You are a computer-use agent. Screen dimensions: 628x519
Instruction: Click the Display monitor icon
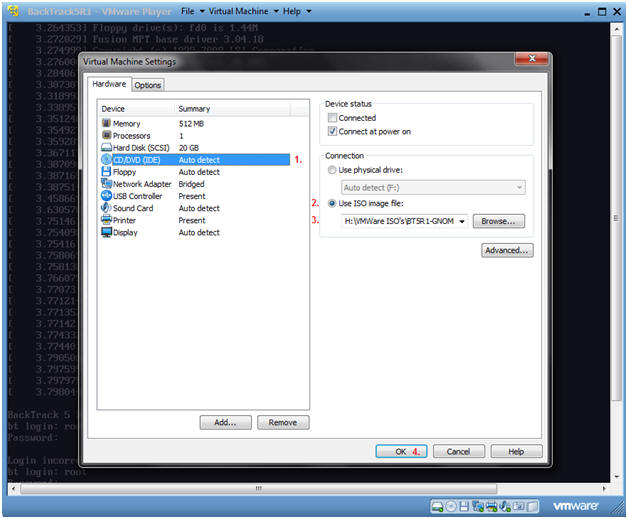106,232
